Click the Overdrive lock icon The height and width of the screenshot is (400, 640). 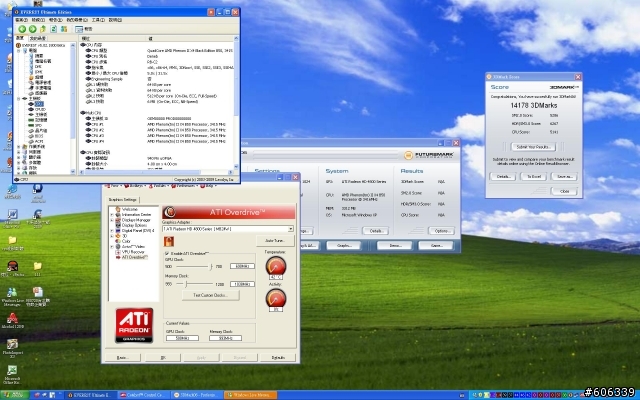(169, 241)
